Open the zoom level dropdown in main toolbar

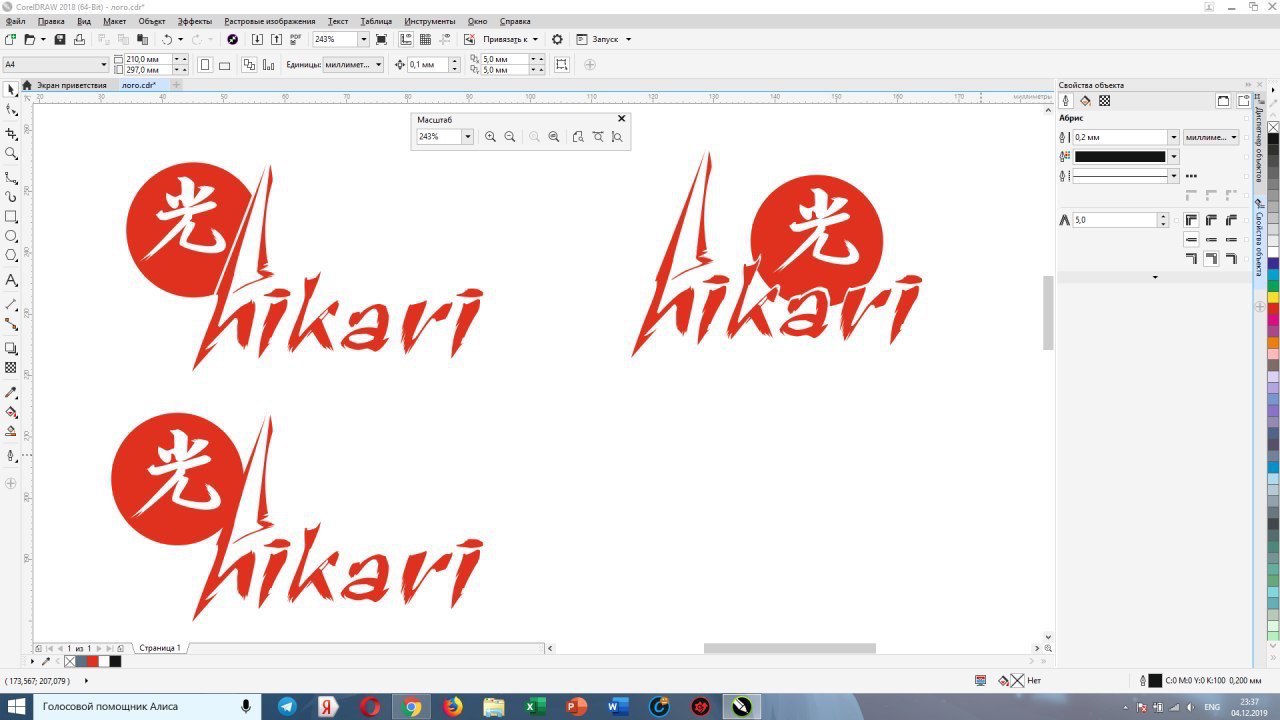364,39
